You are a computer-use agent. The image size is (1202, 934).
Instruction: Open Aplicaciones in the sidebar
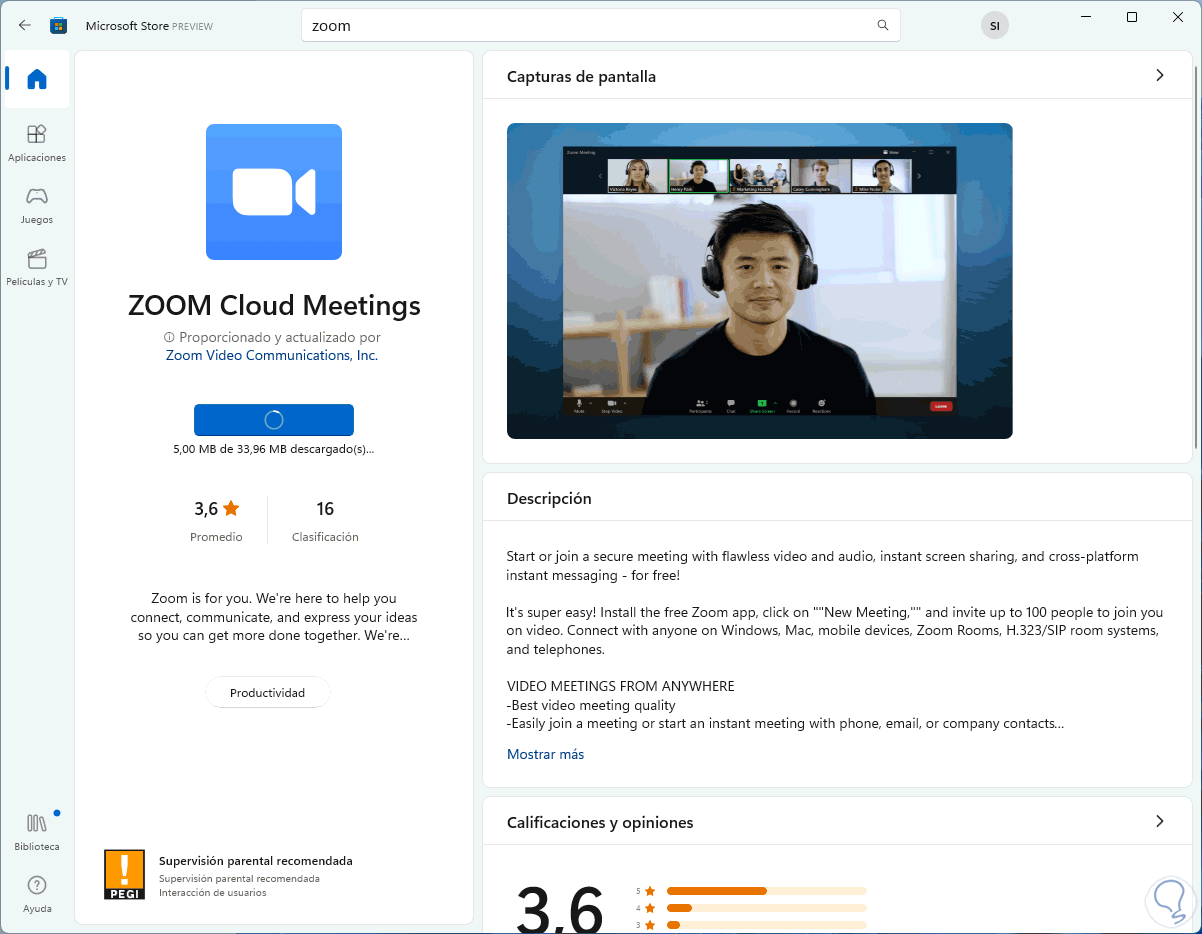click(x=37, y=143)
